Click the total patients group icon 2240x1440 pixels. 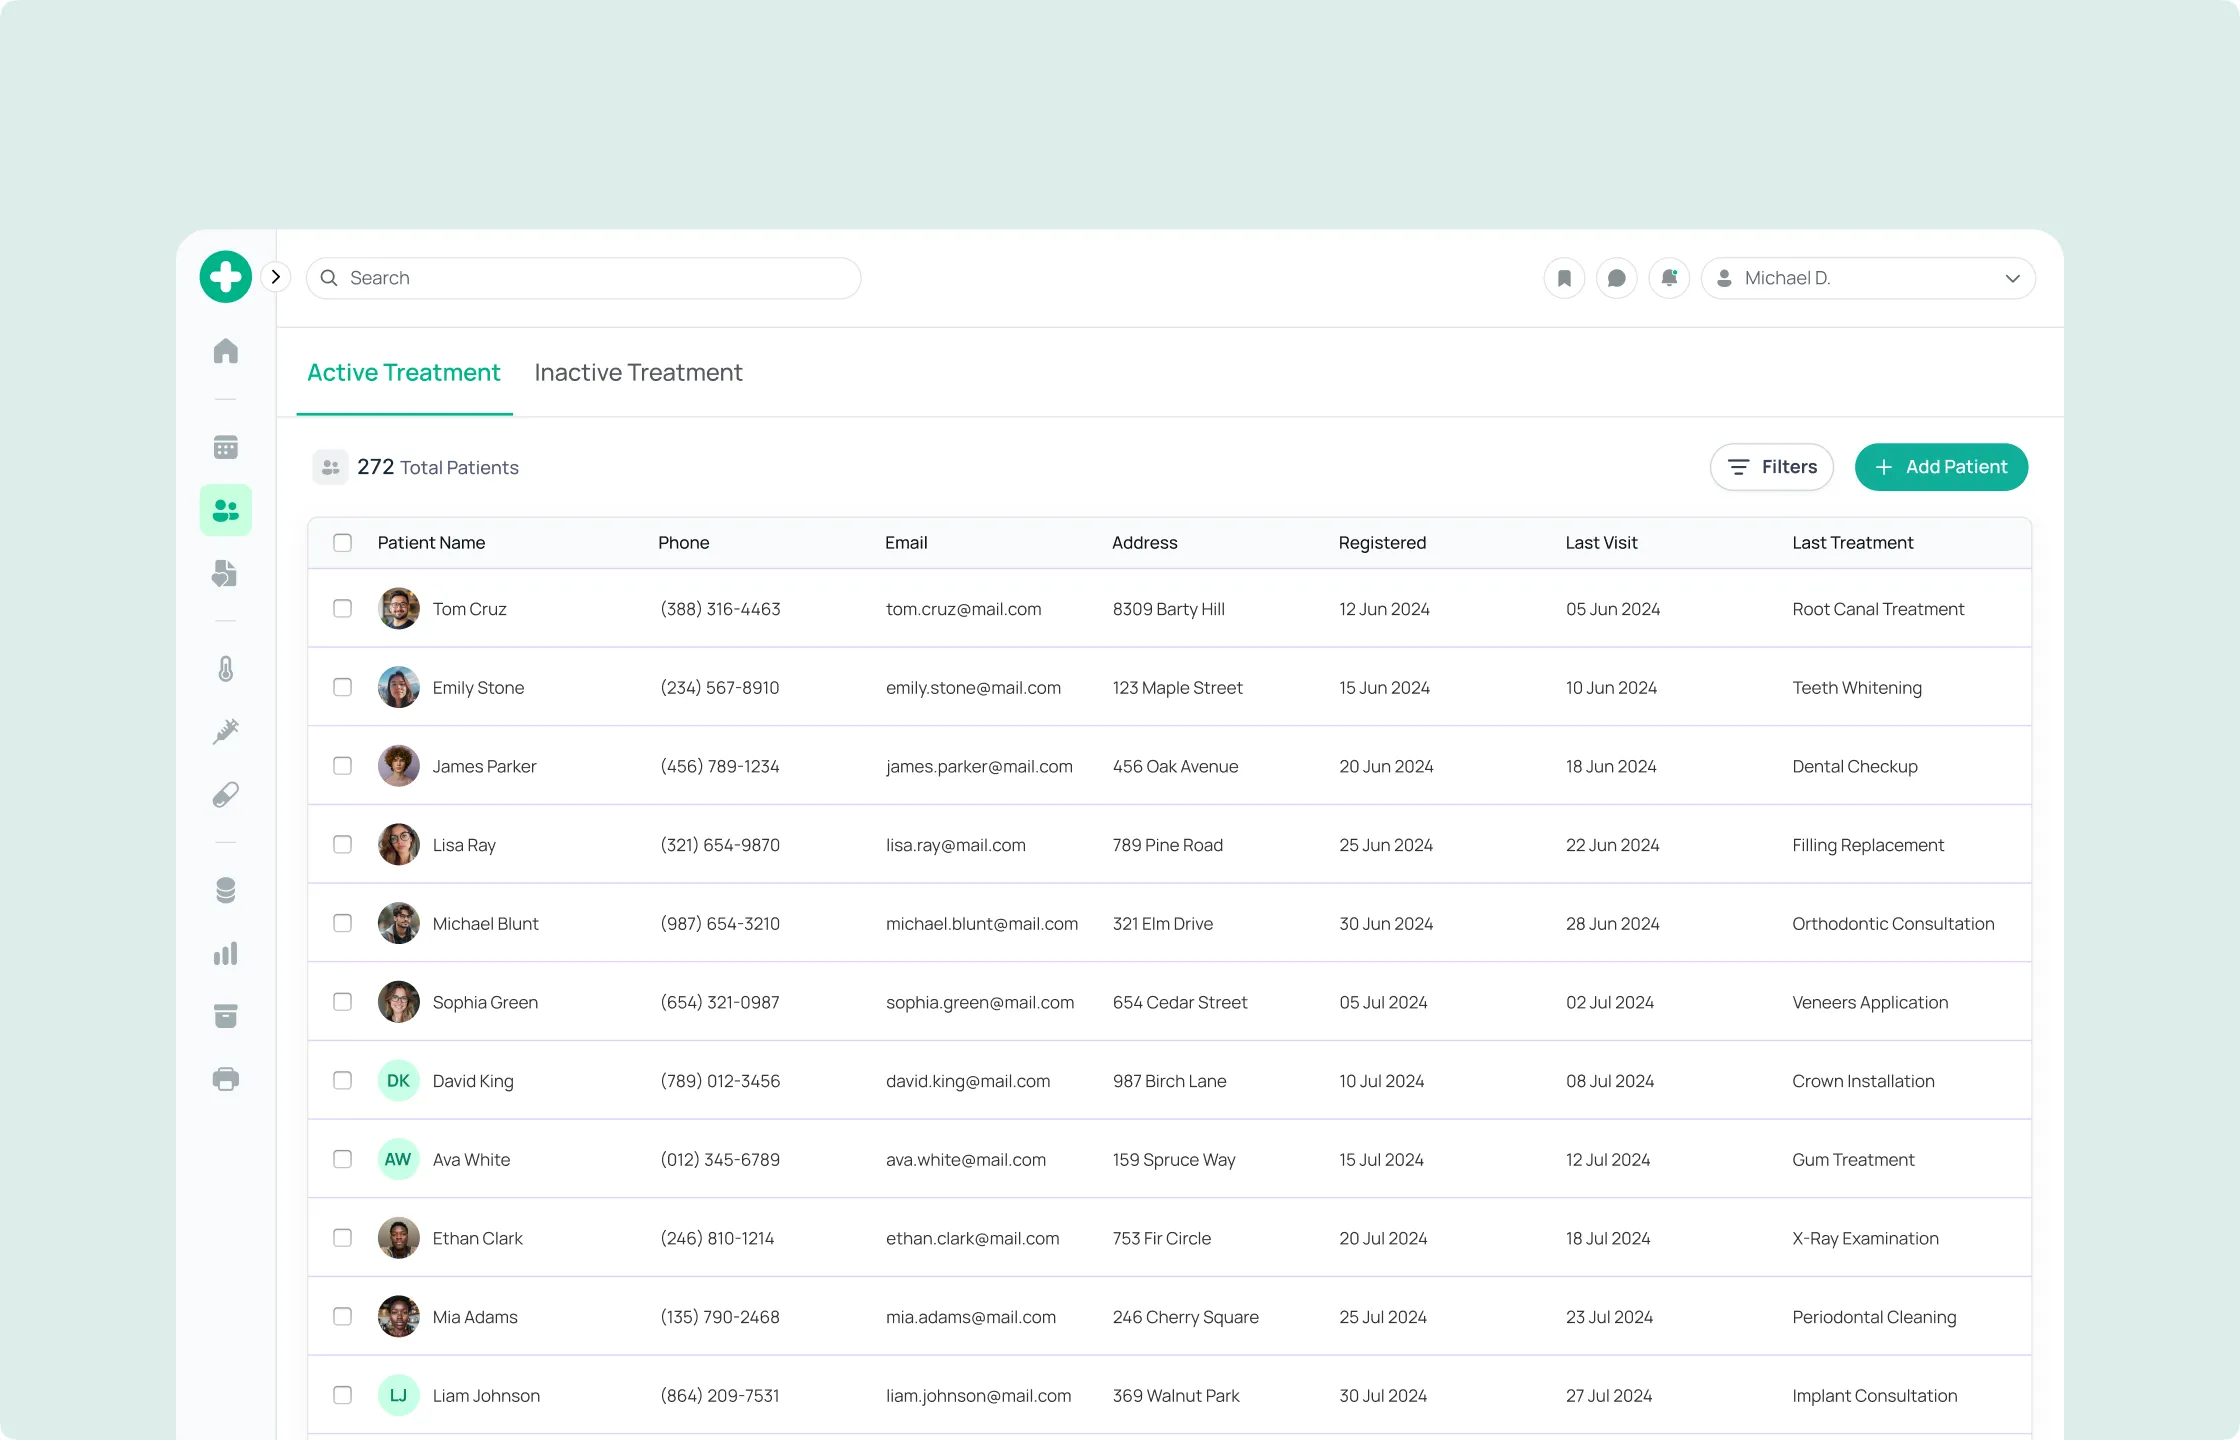pyautogui.click(x=331, y=467)
